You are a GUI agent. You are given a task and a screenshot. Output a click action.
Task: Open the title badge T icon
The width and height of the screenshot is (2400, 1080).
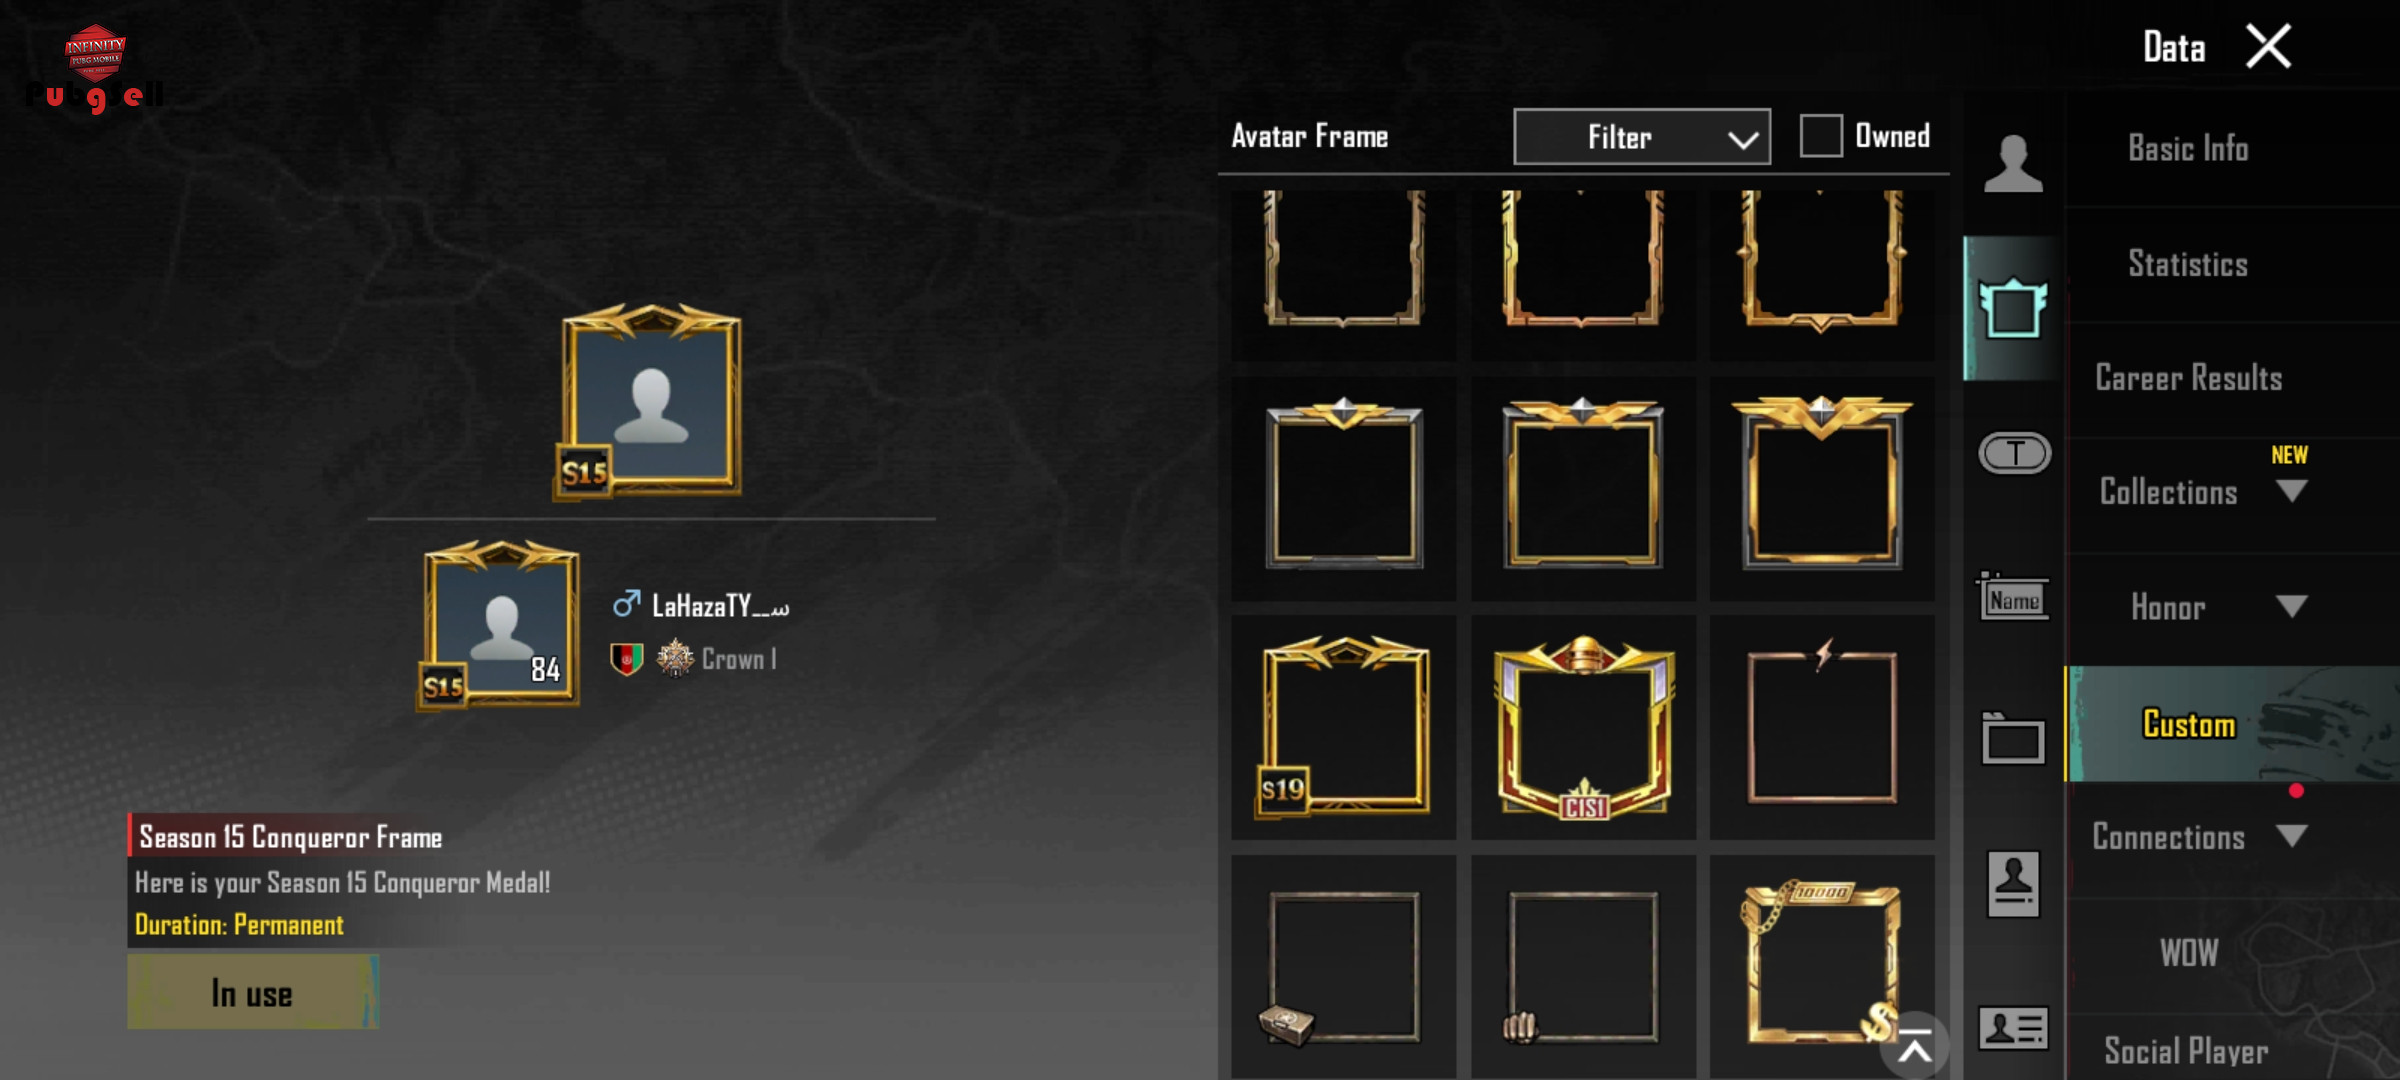(2014, 453)
